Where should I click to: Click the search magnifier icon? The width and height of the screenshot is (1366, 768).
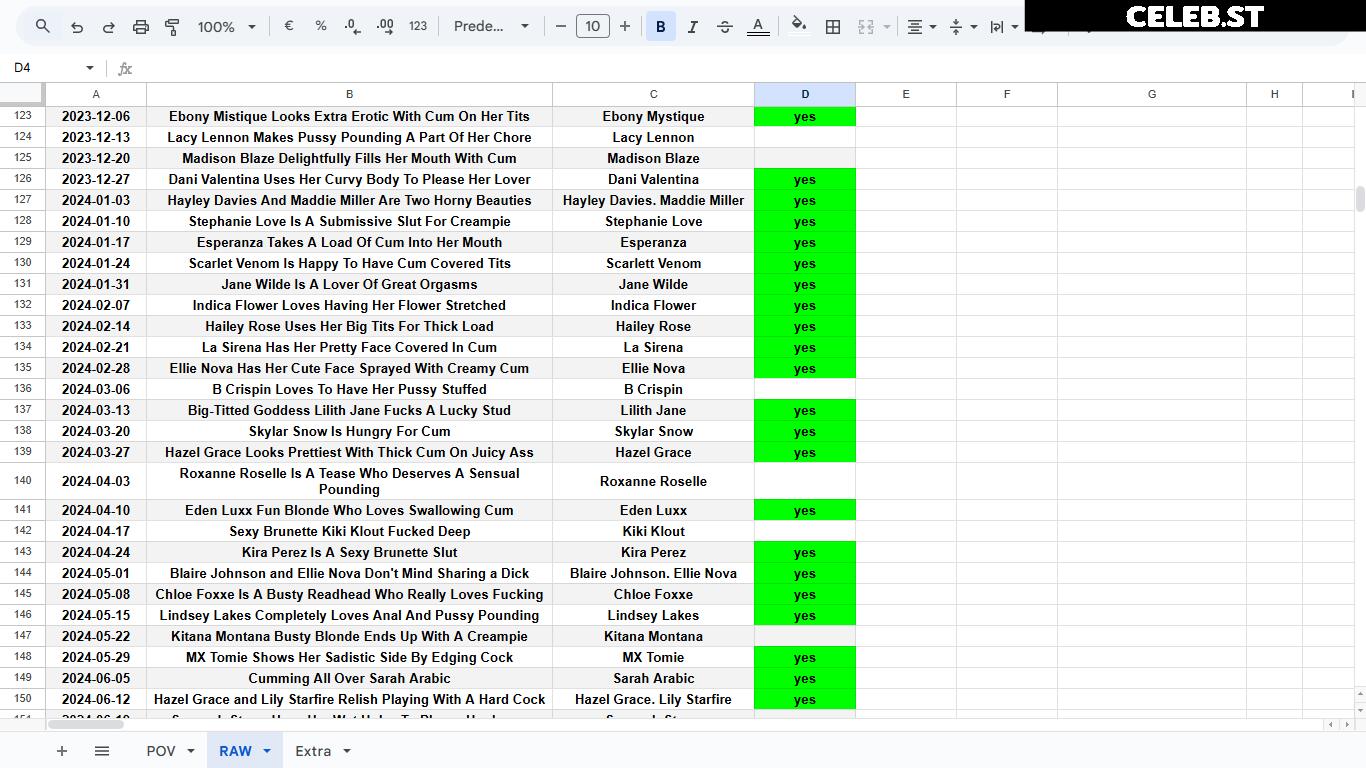click(43, 27)
